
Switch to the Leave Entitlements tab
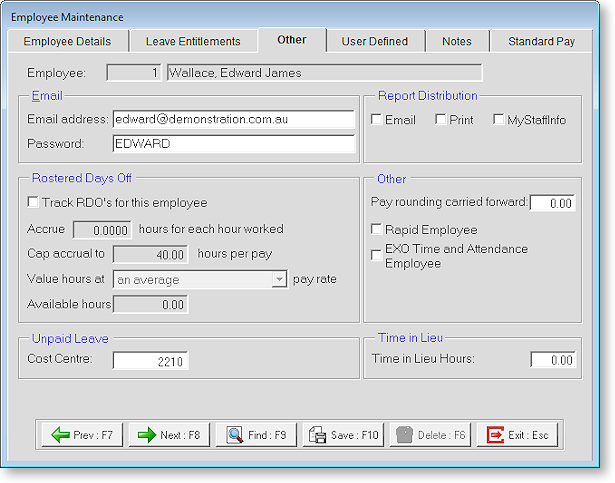[x=193, y=41]
